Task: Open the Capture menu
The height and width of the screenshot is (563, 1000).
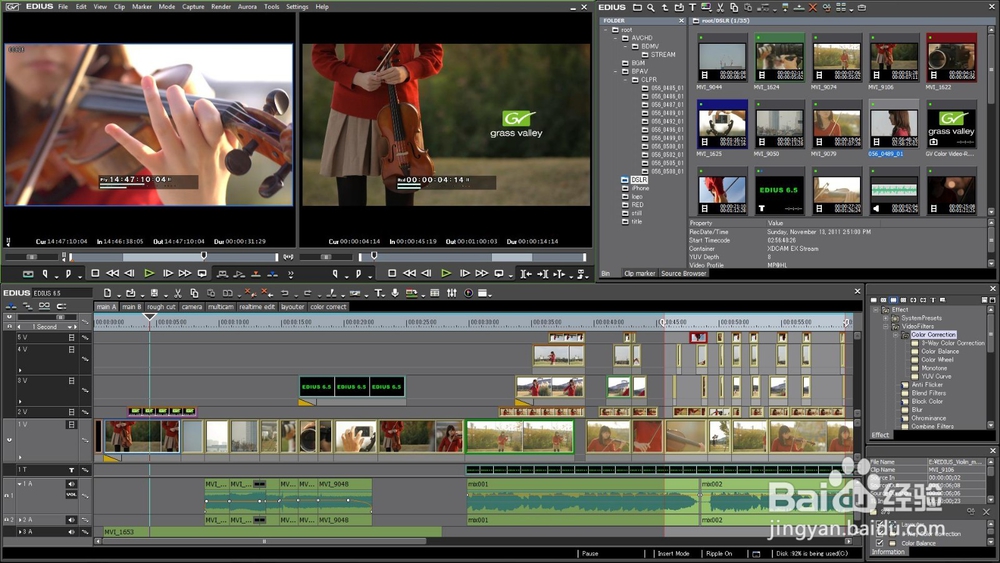Action: click(193, 7)
